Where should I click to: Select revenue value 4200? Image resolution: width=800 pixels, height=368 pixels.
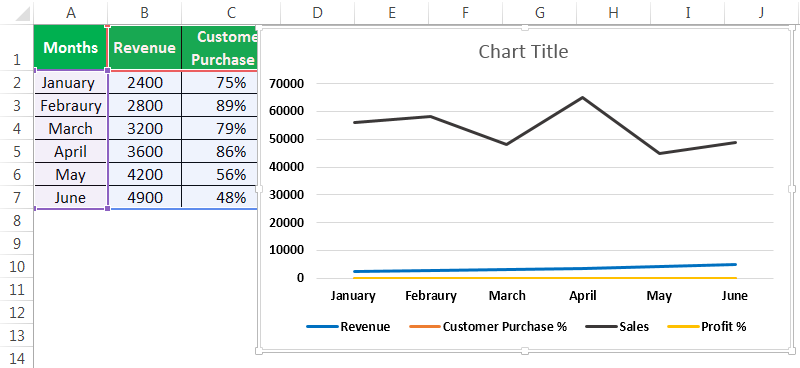coord(145,174)
